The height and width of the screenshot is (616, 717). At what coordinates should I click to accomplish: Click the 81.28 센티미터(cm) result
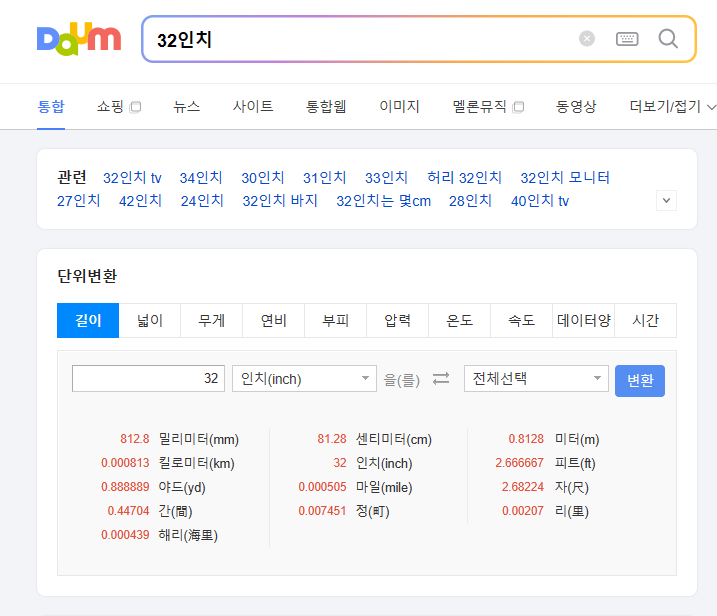coord(375,439)
